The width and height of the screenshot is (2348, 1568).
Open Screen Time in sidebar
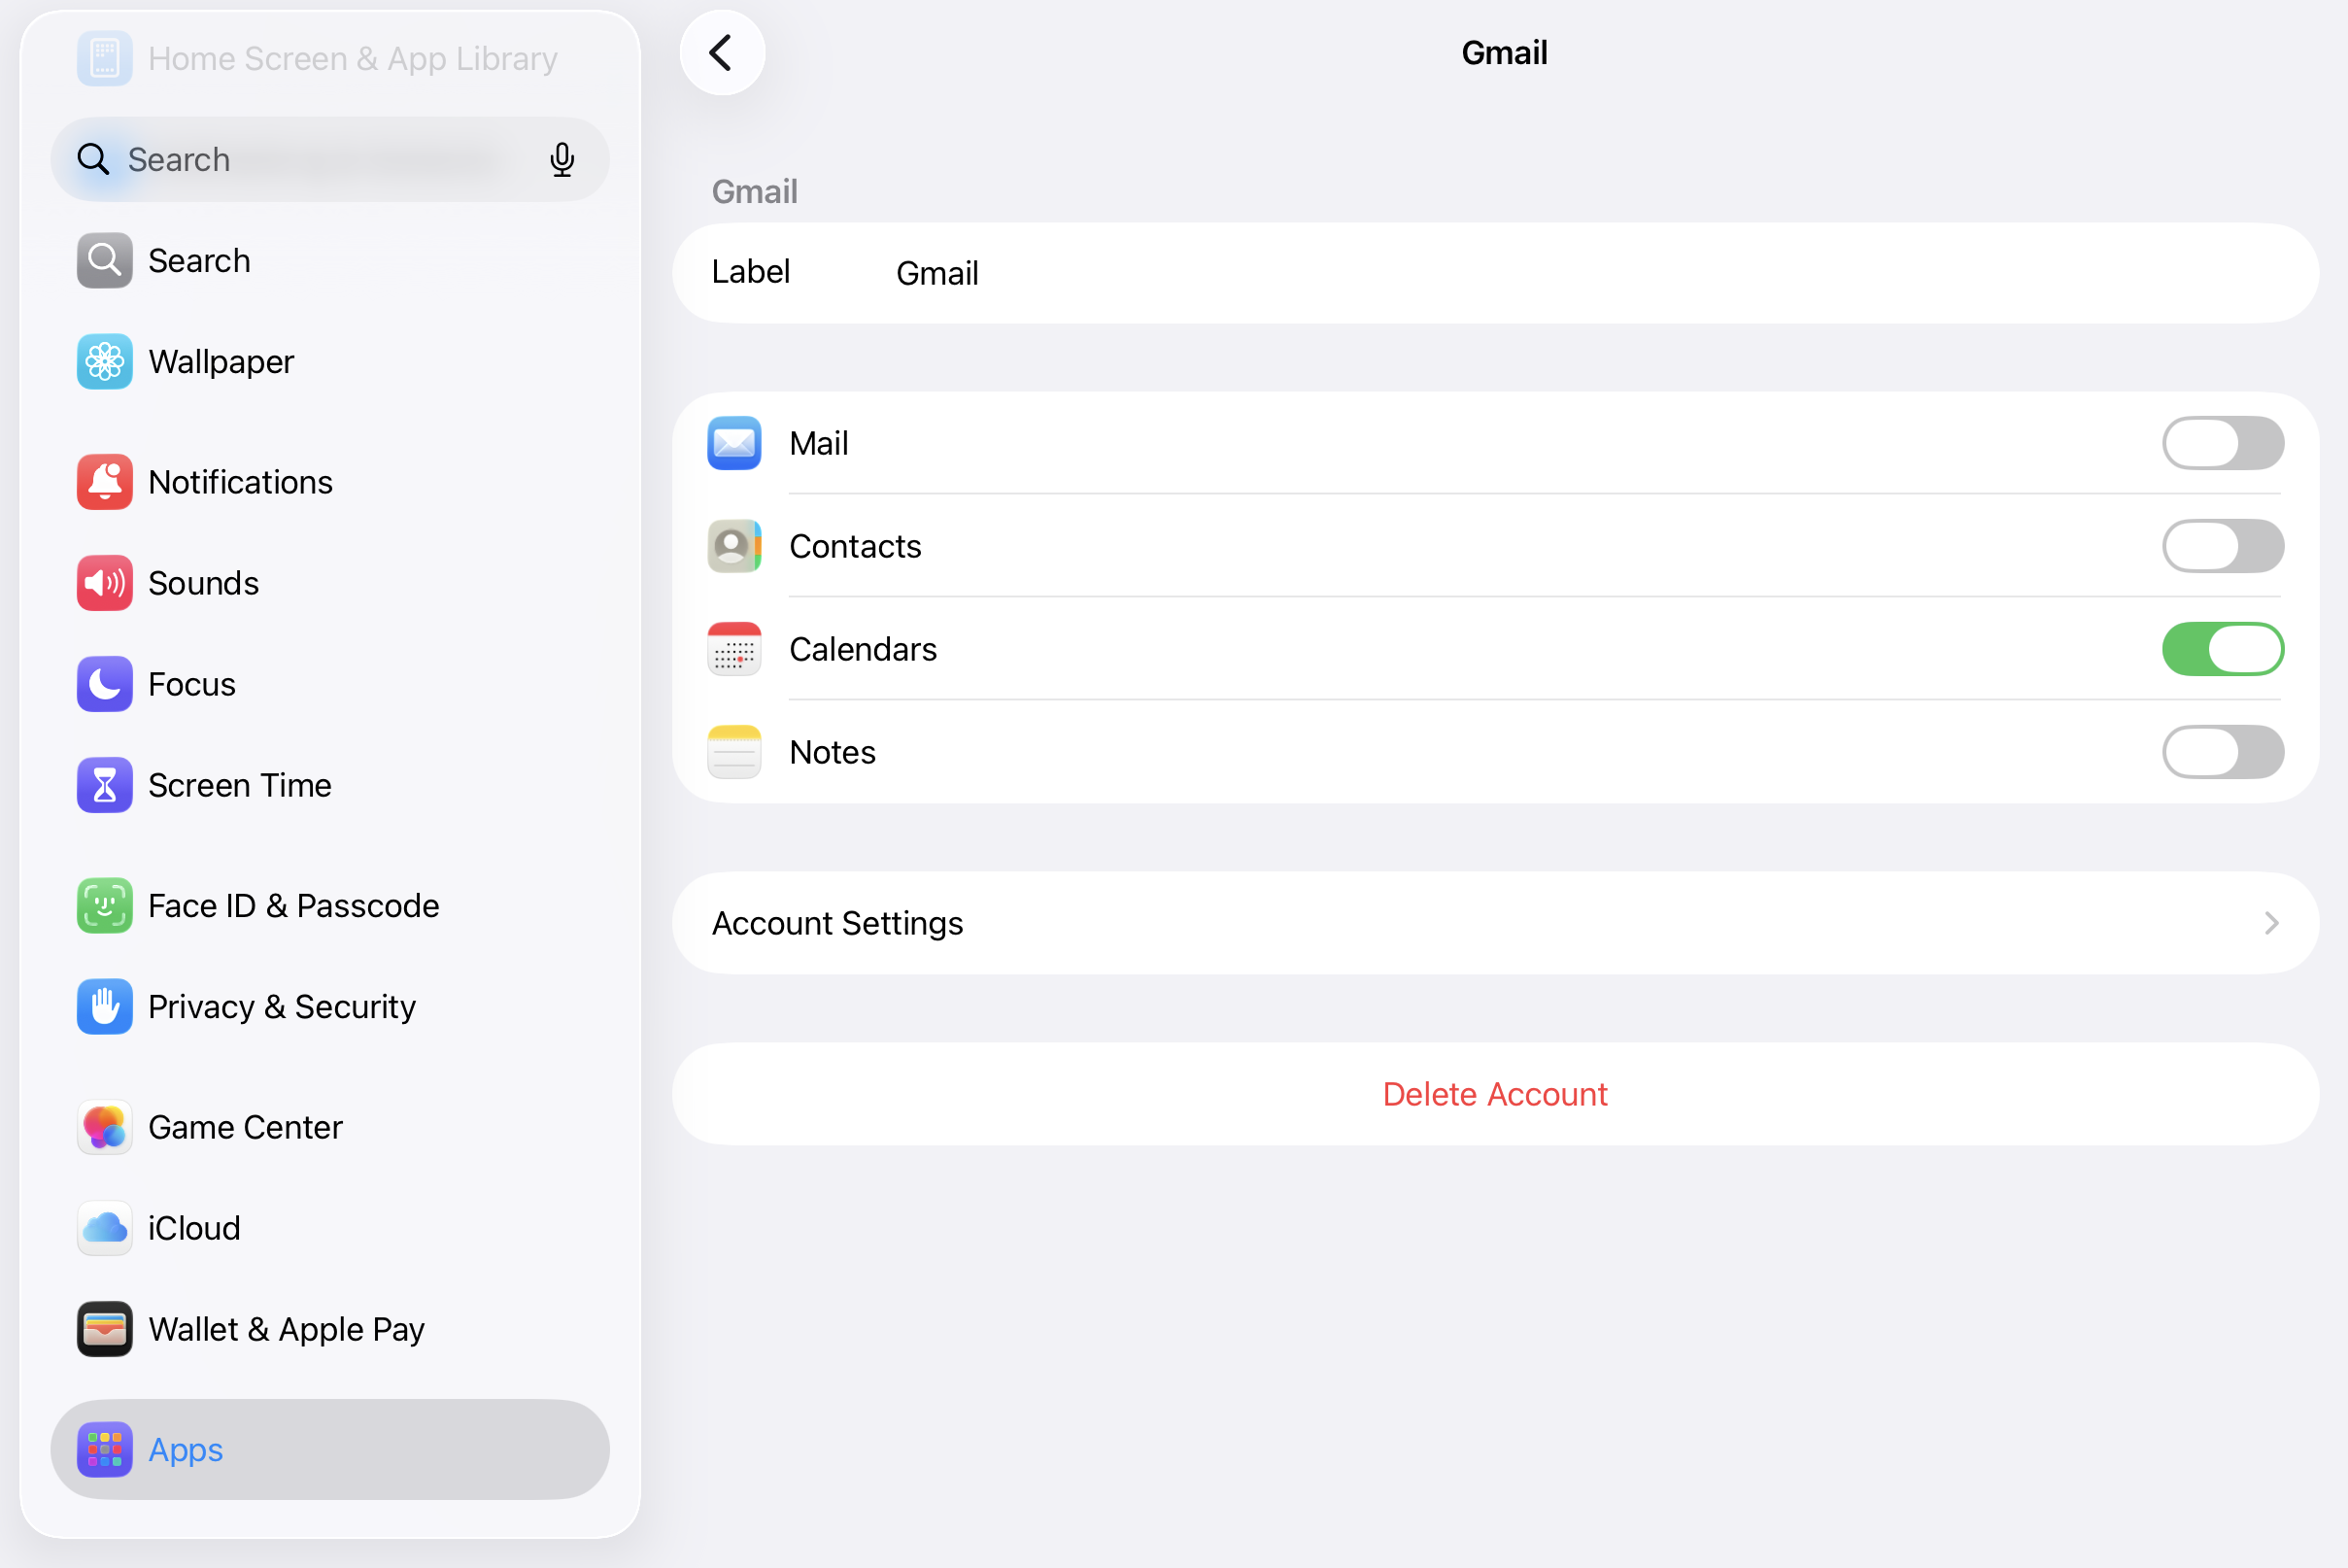click(330, 786)
